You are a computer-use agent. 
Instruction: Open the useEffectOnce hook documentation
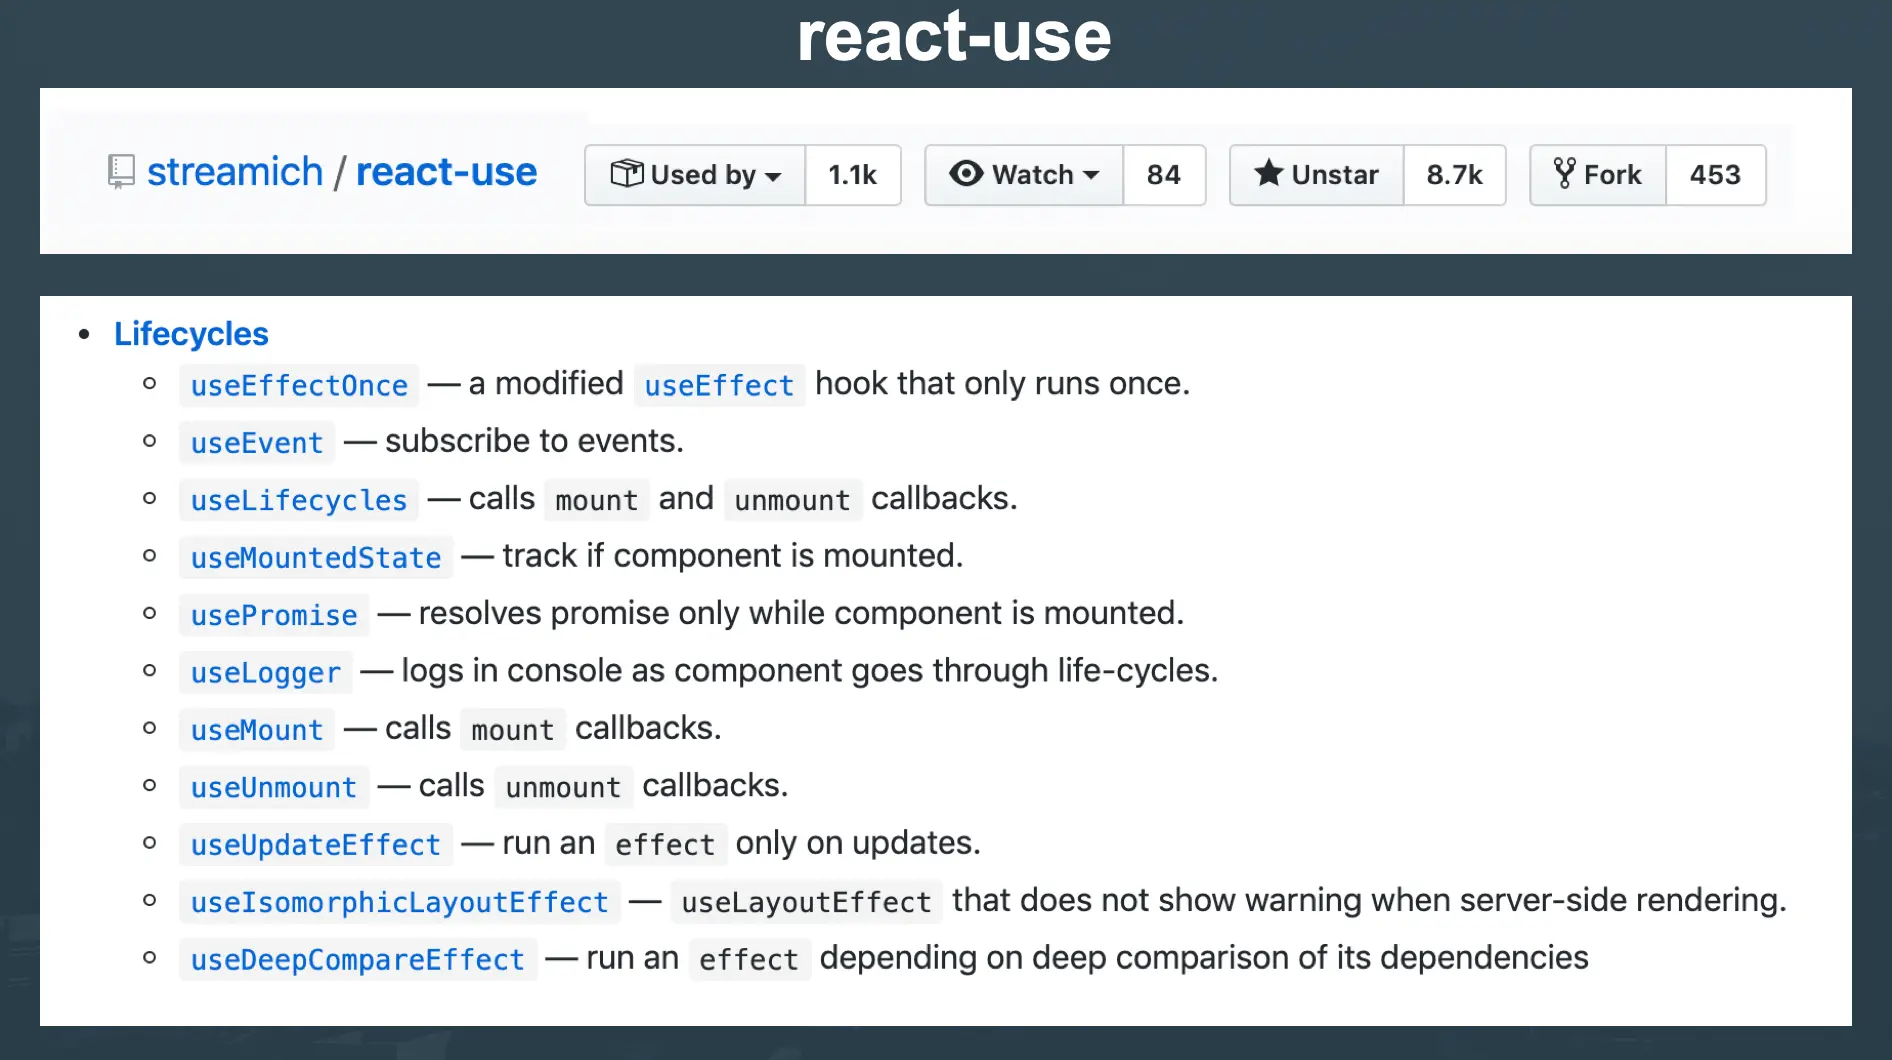pyautogui.click(x=298, y=385)
